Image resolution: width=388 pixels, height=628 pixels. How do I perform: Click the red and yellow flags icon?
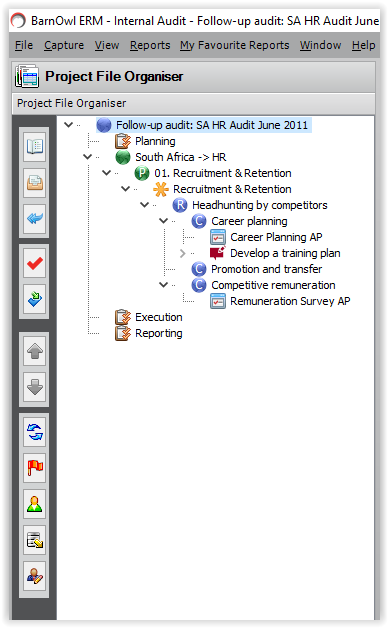click(x=34, y=468)
